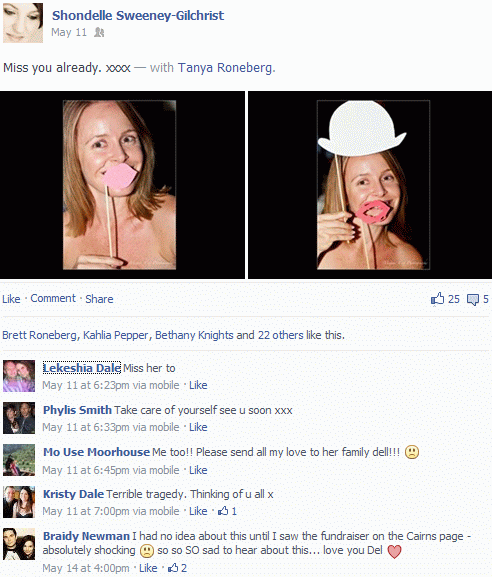The height and width of the screenshot is (577, 492).
Task: Open Tanya Roneberg's tagged profile link
Action: click(225, 68)
